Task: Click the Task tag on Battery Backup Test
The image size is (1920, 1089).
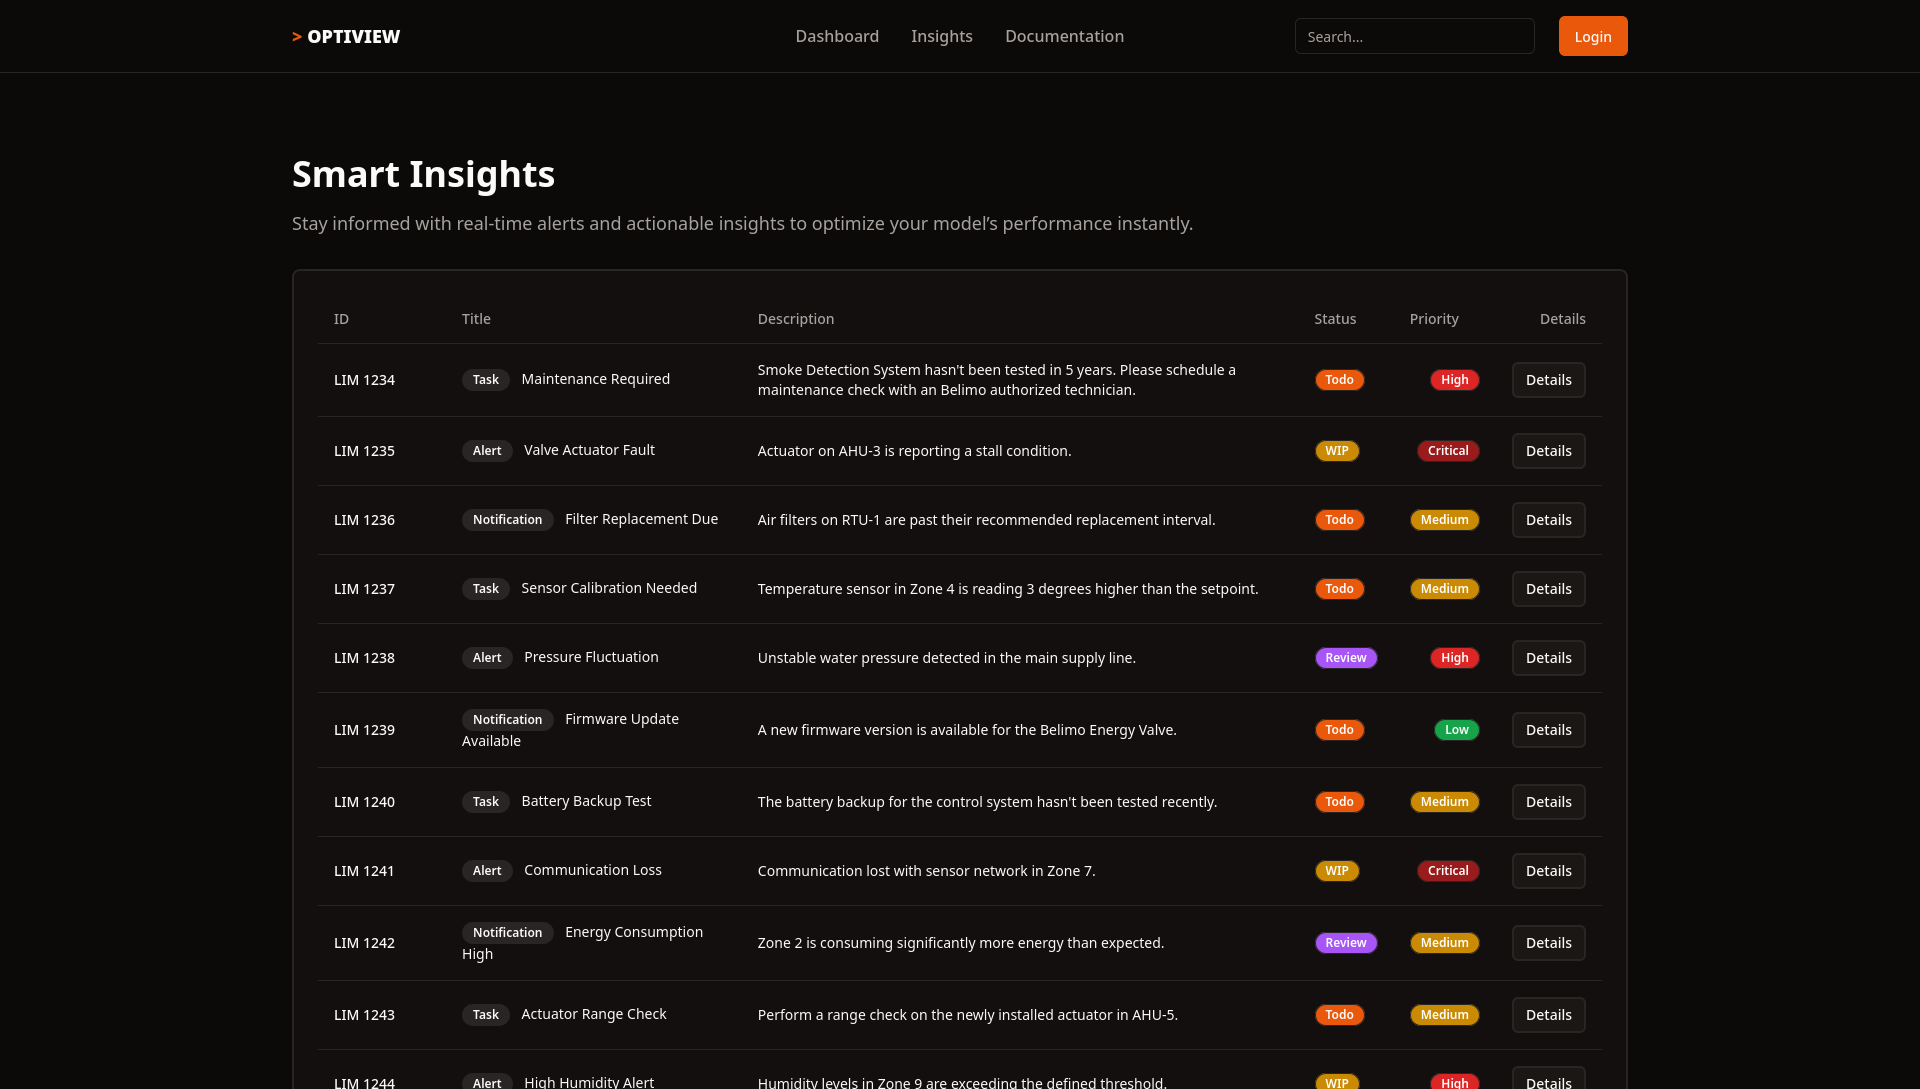Action: 485,802
